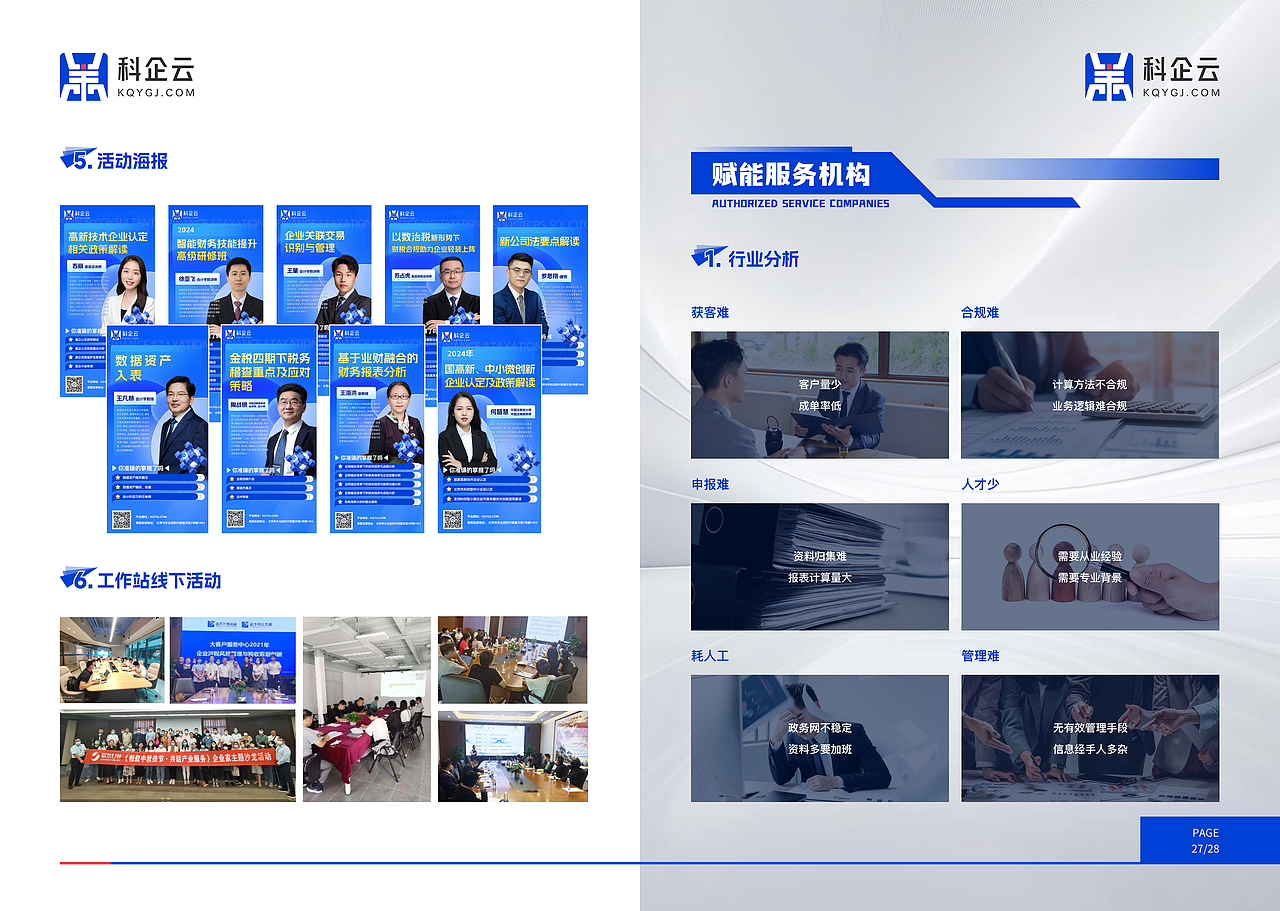
Task: Click the blue numbered arrow beside 活动海报
Action: pos(75,159)
